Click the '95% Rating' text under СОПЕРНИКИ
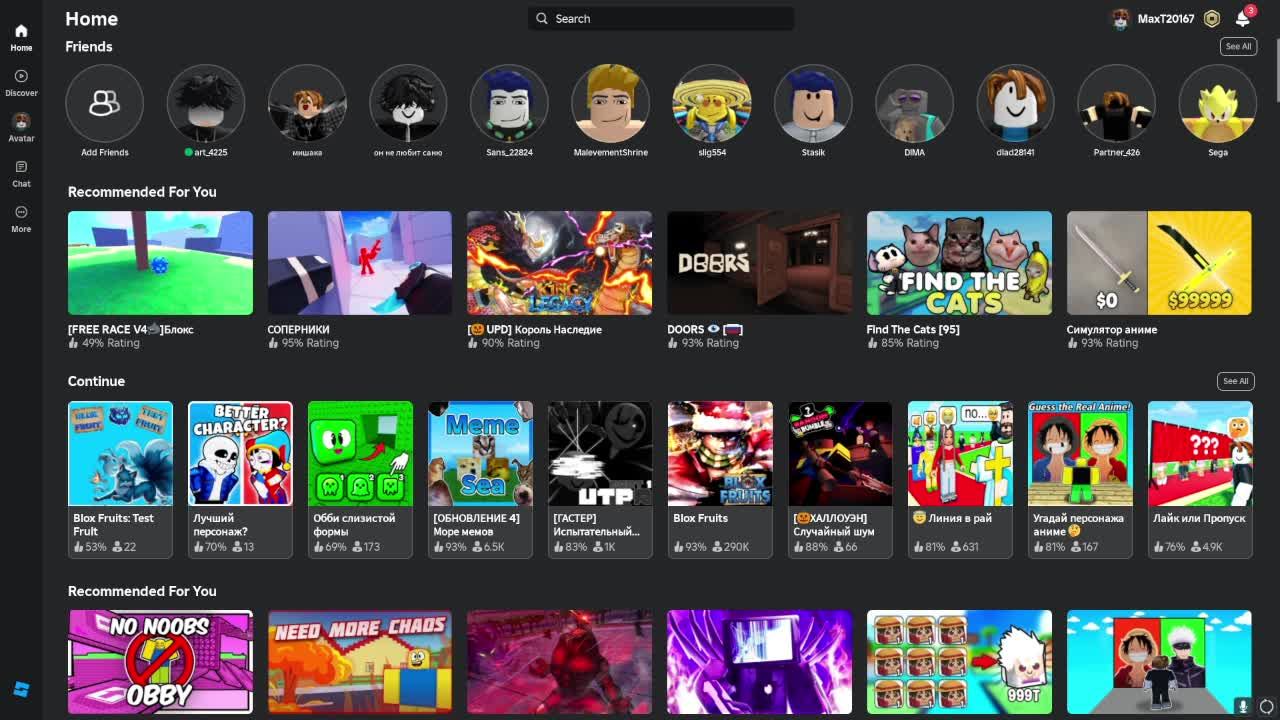The width and height of the screenshot is (1280, 720). [310, 343]
